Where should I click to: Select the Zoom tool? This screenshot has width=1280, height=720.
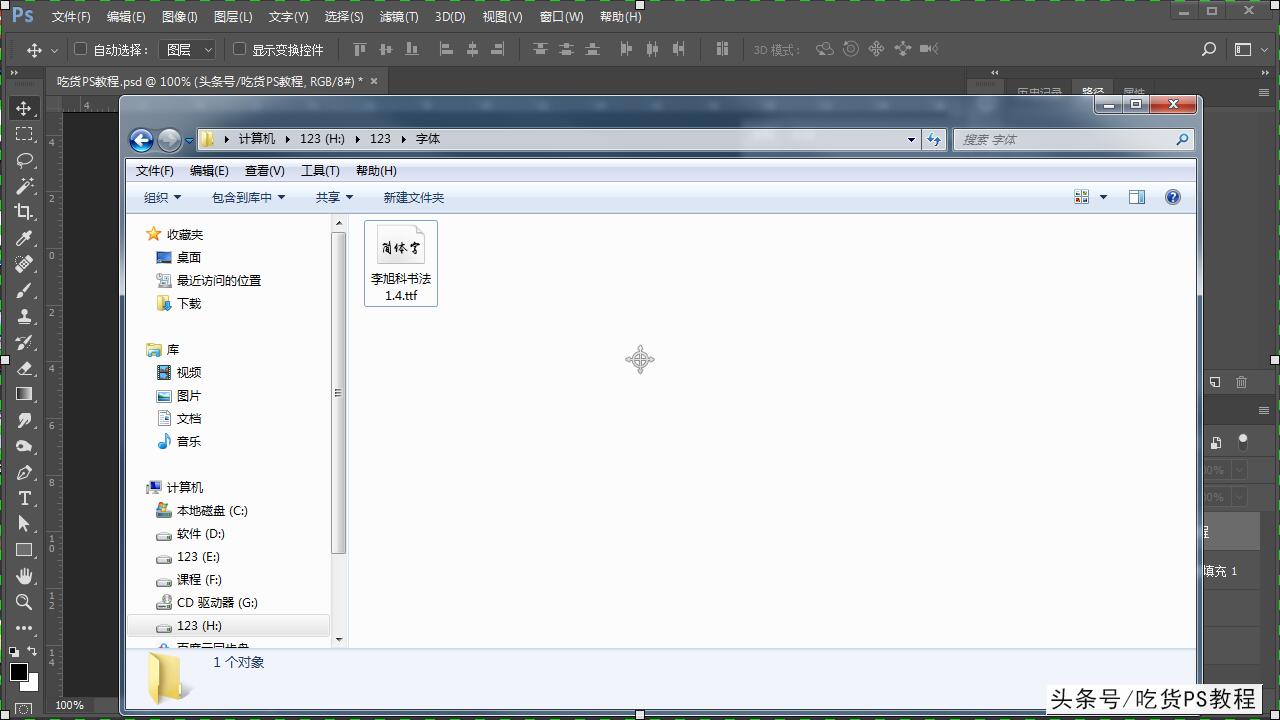24,602
